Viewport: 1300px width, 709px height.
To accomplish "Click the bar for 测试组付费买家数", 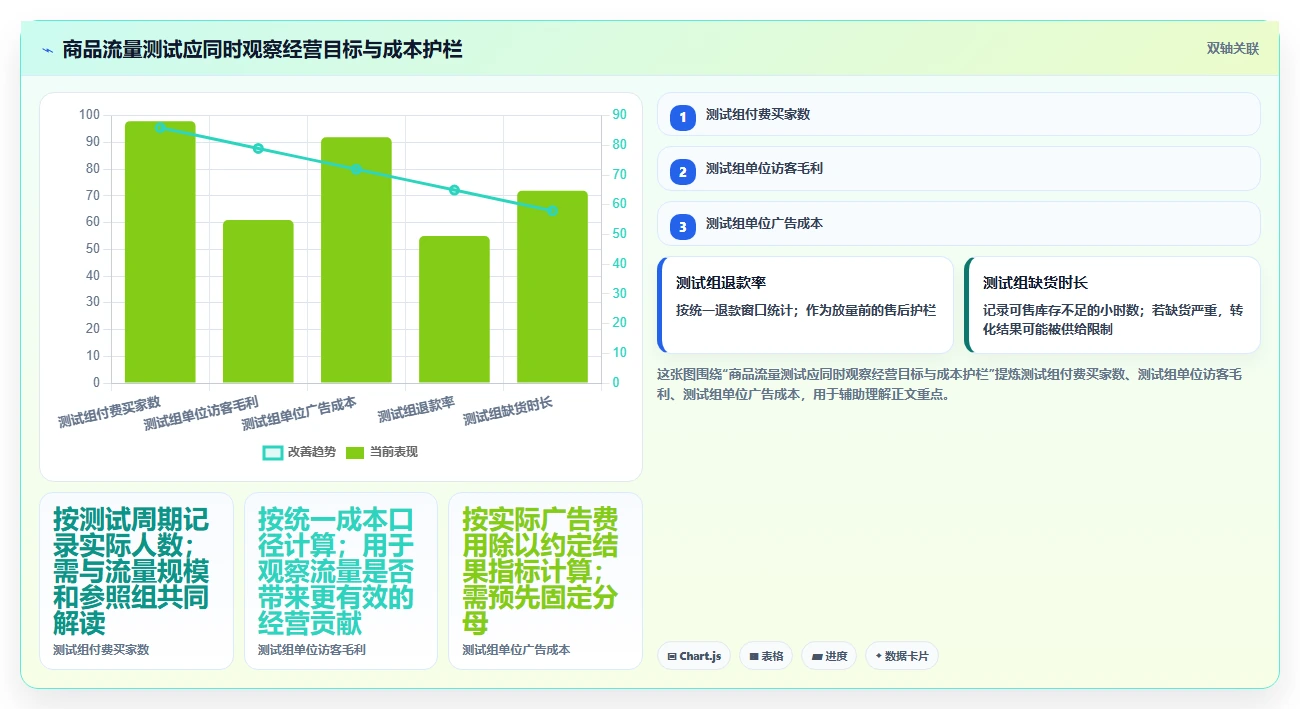I will tap(160, 252).
